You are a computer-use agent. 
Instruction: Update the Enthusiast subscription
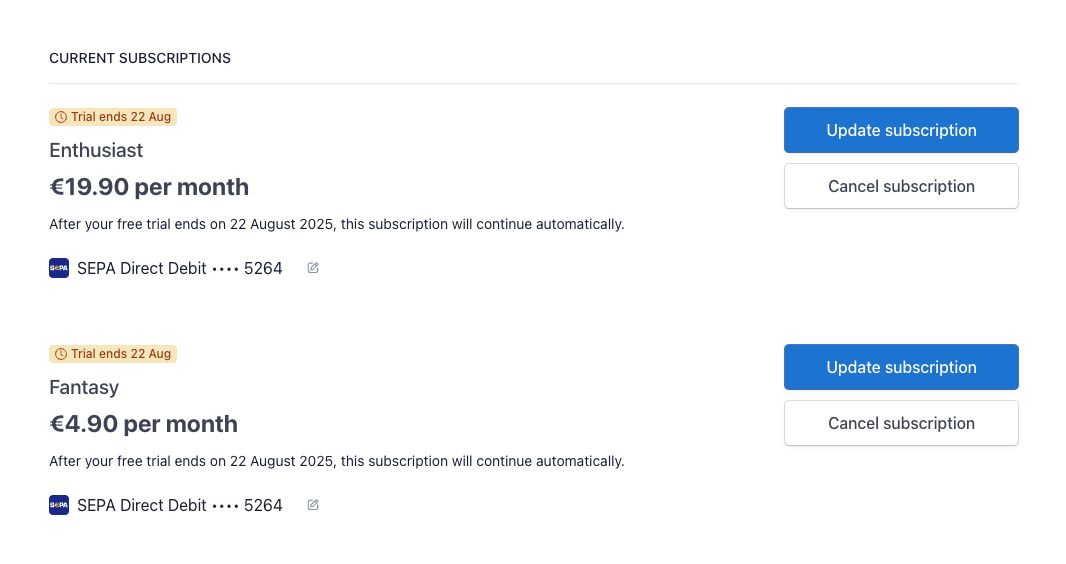coord(901,130)
